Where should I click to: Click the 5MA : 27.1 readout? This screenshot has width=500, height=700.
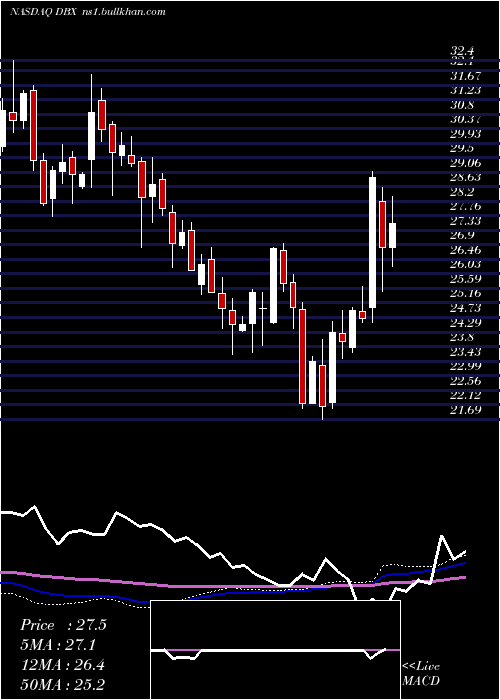[x=58, y=645]
